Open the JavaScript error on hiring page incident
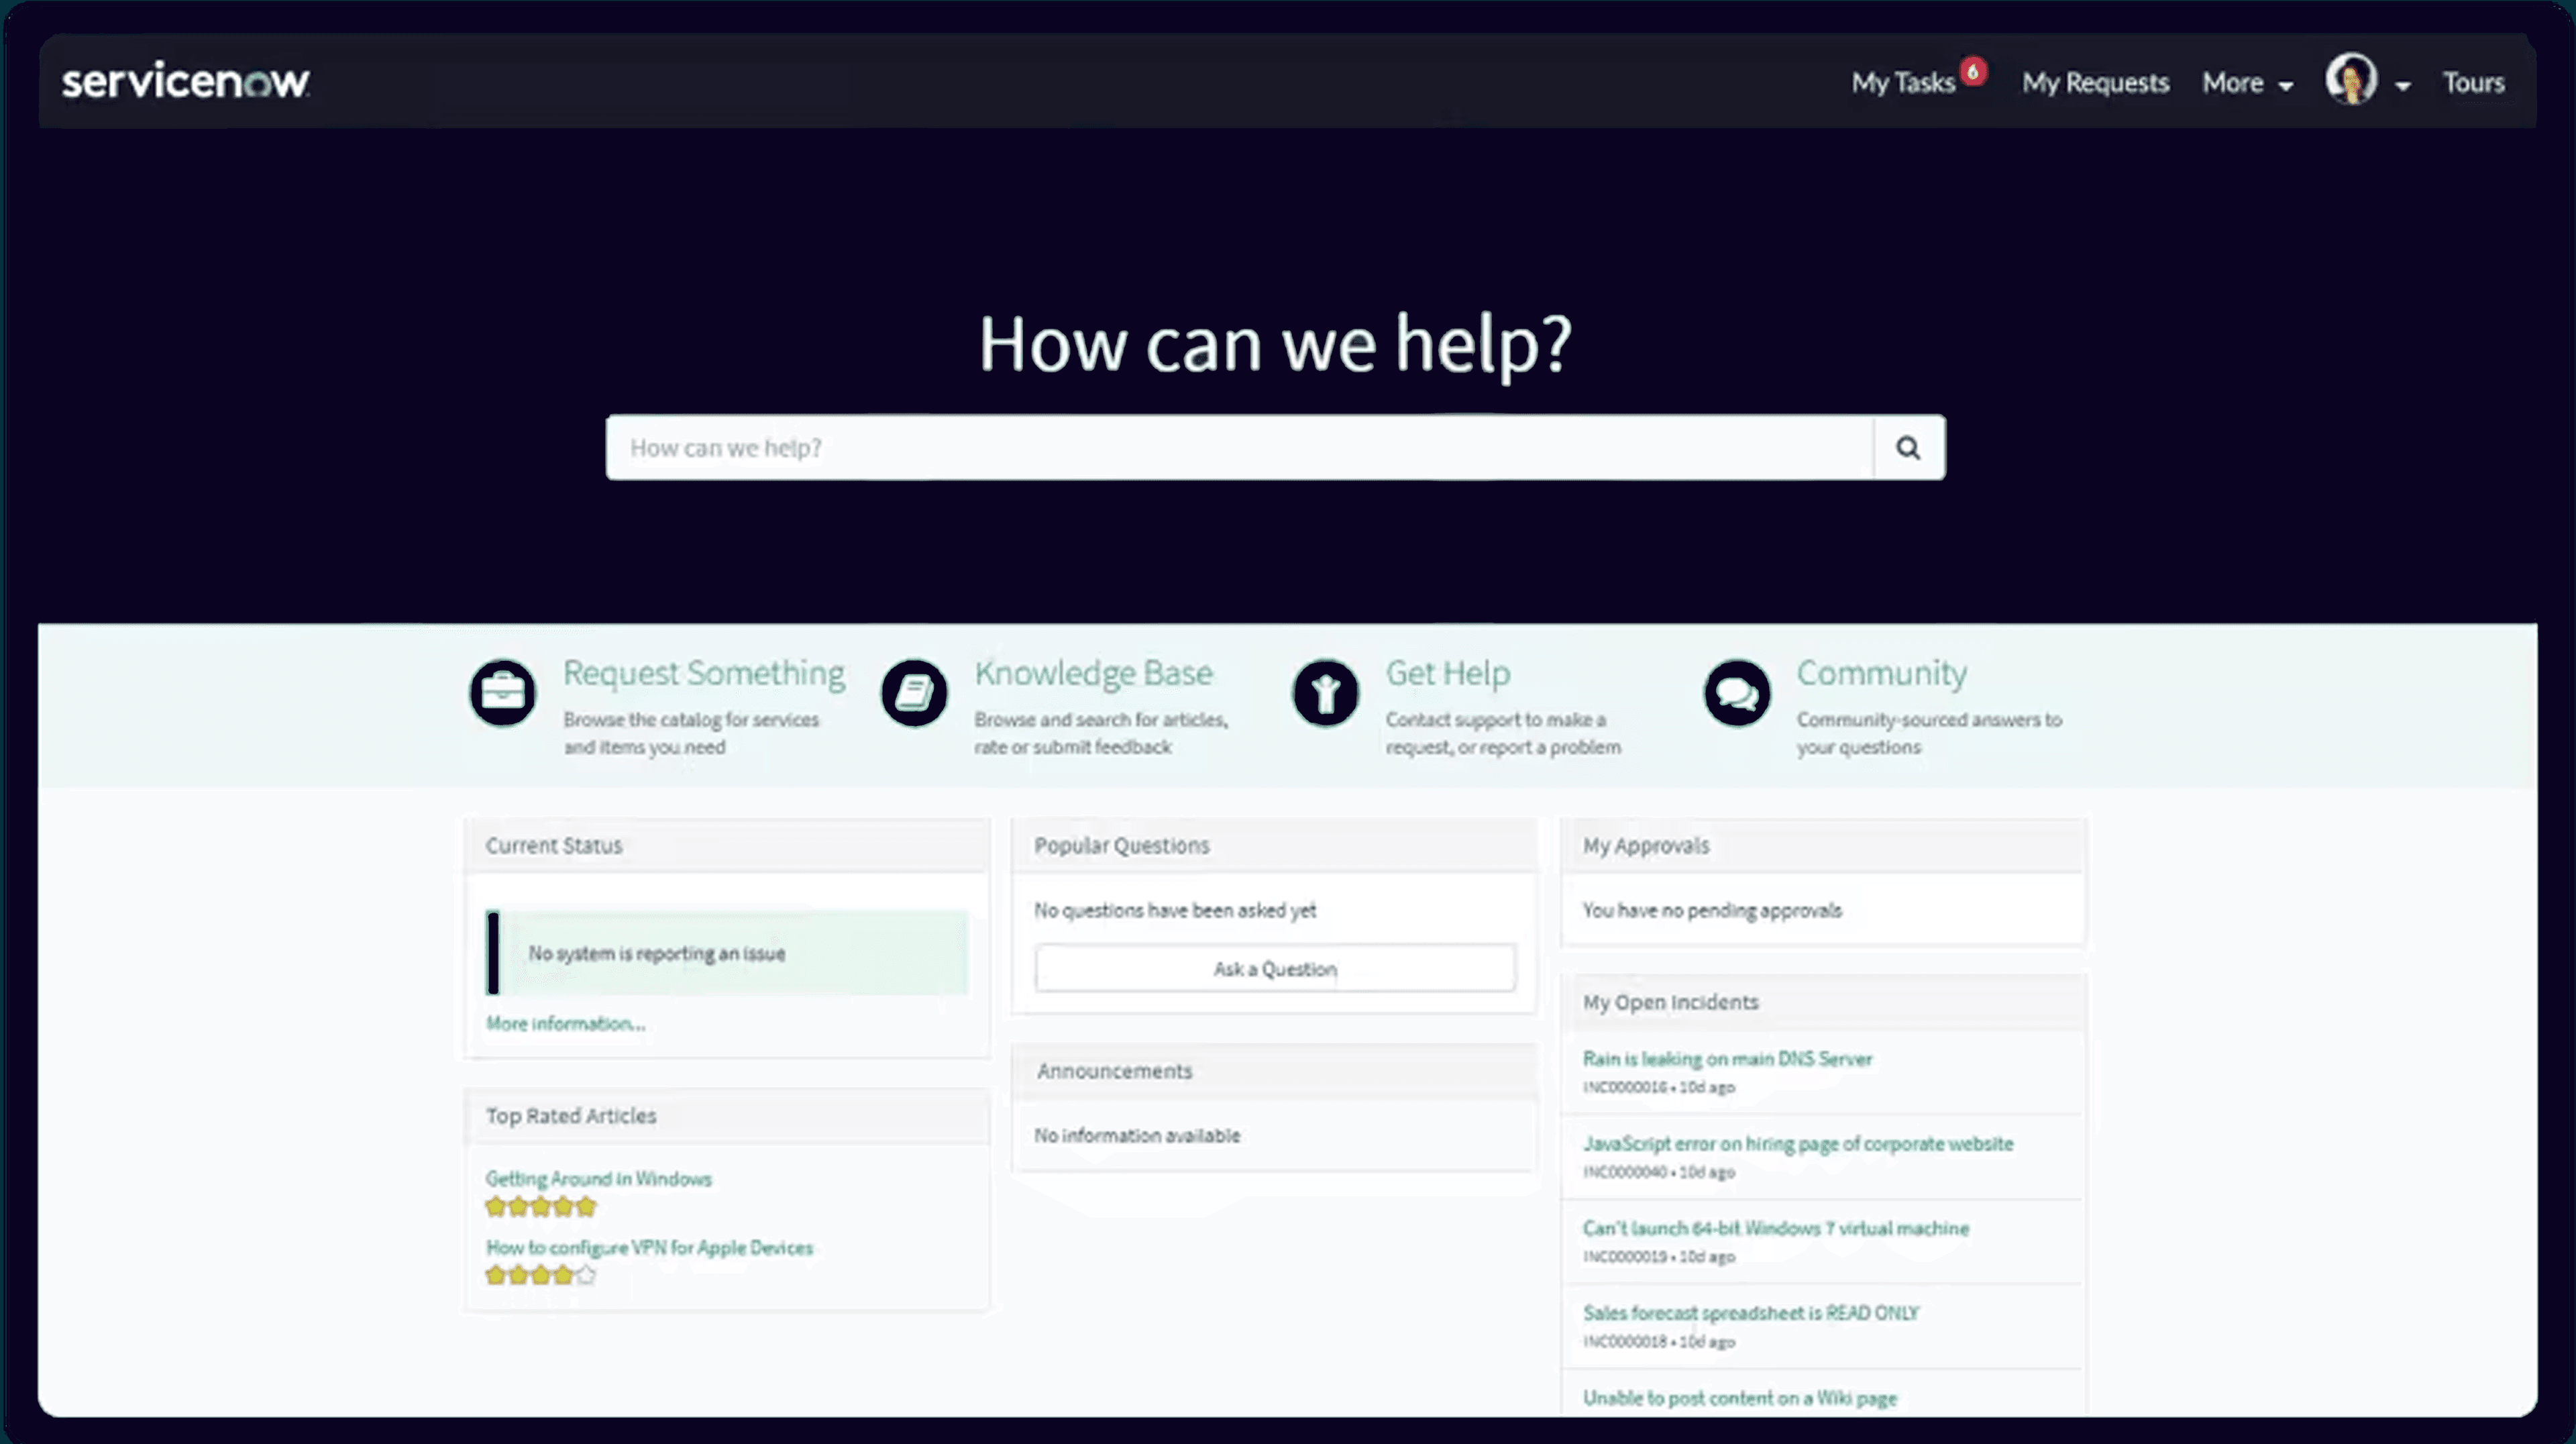The image size is (2576, 1444). (1797, 1143)
